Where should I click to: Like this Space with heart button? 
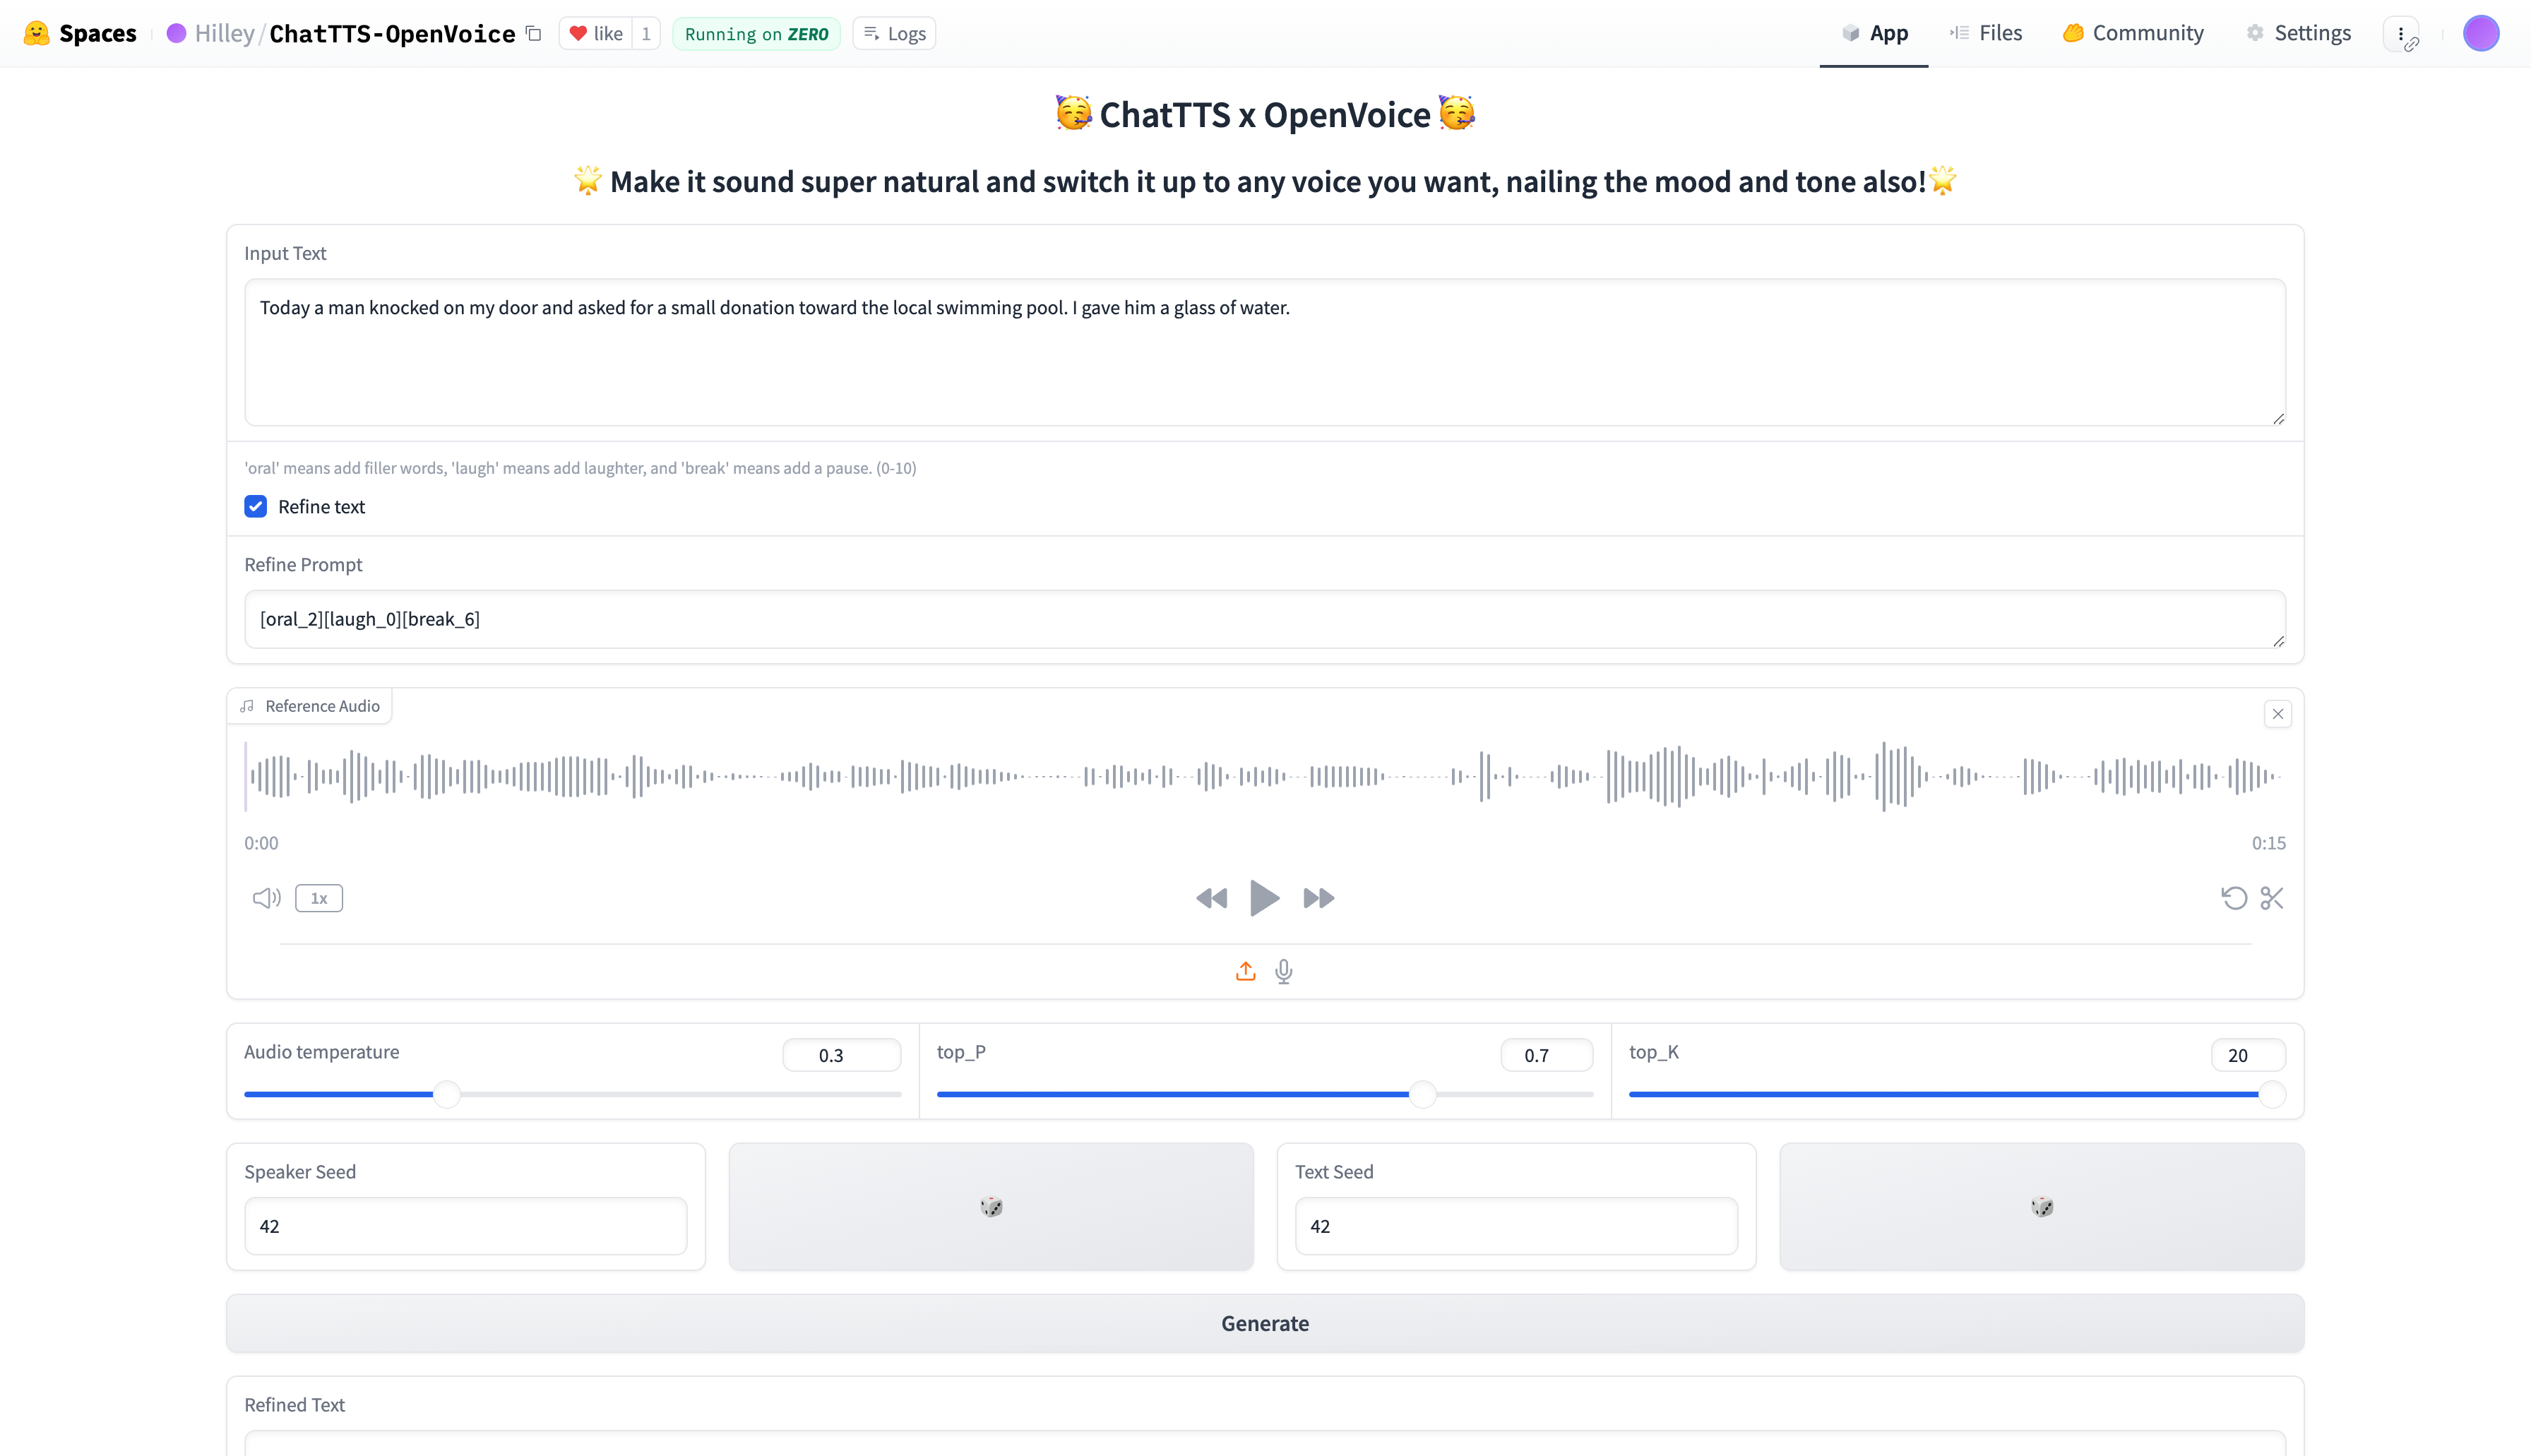coord(596,34)
